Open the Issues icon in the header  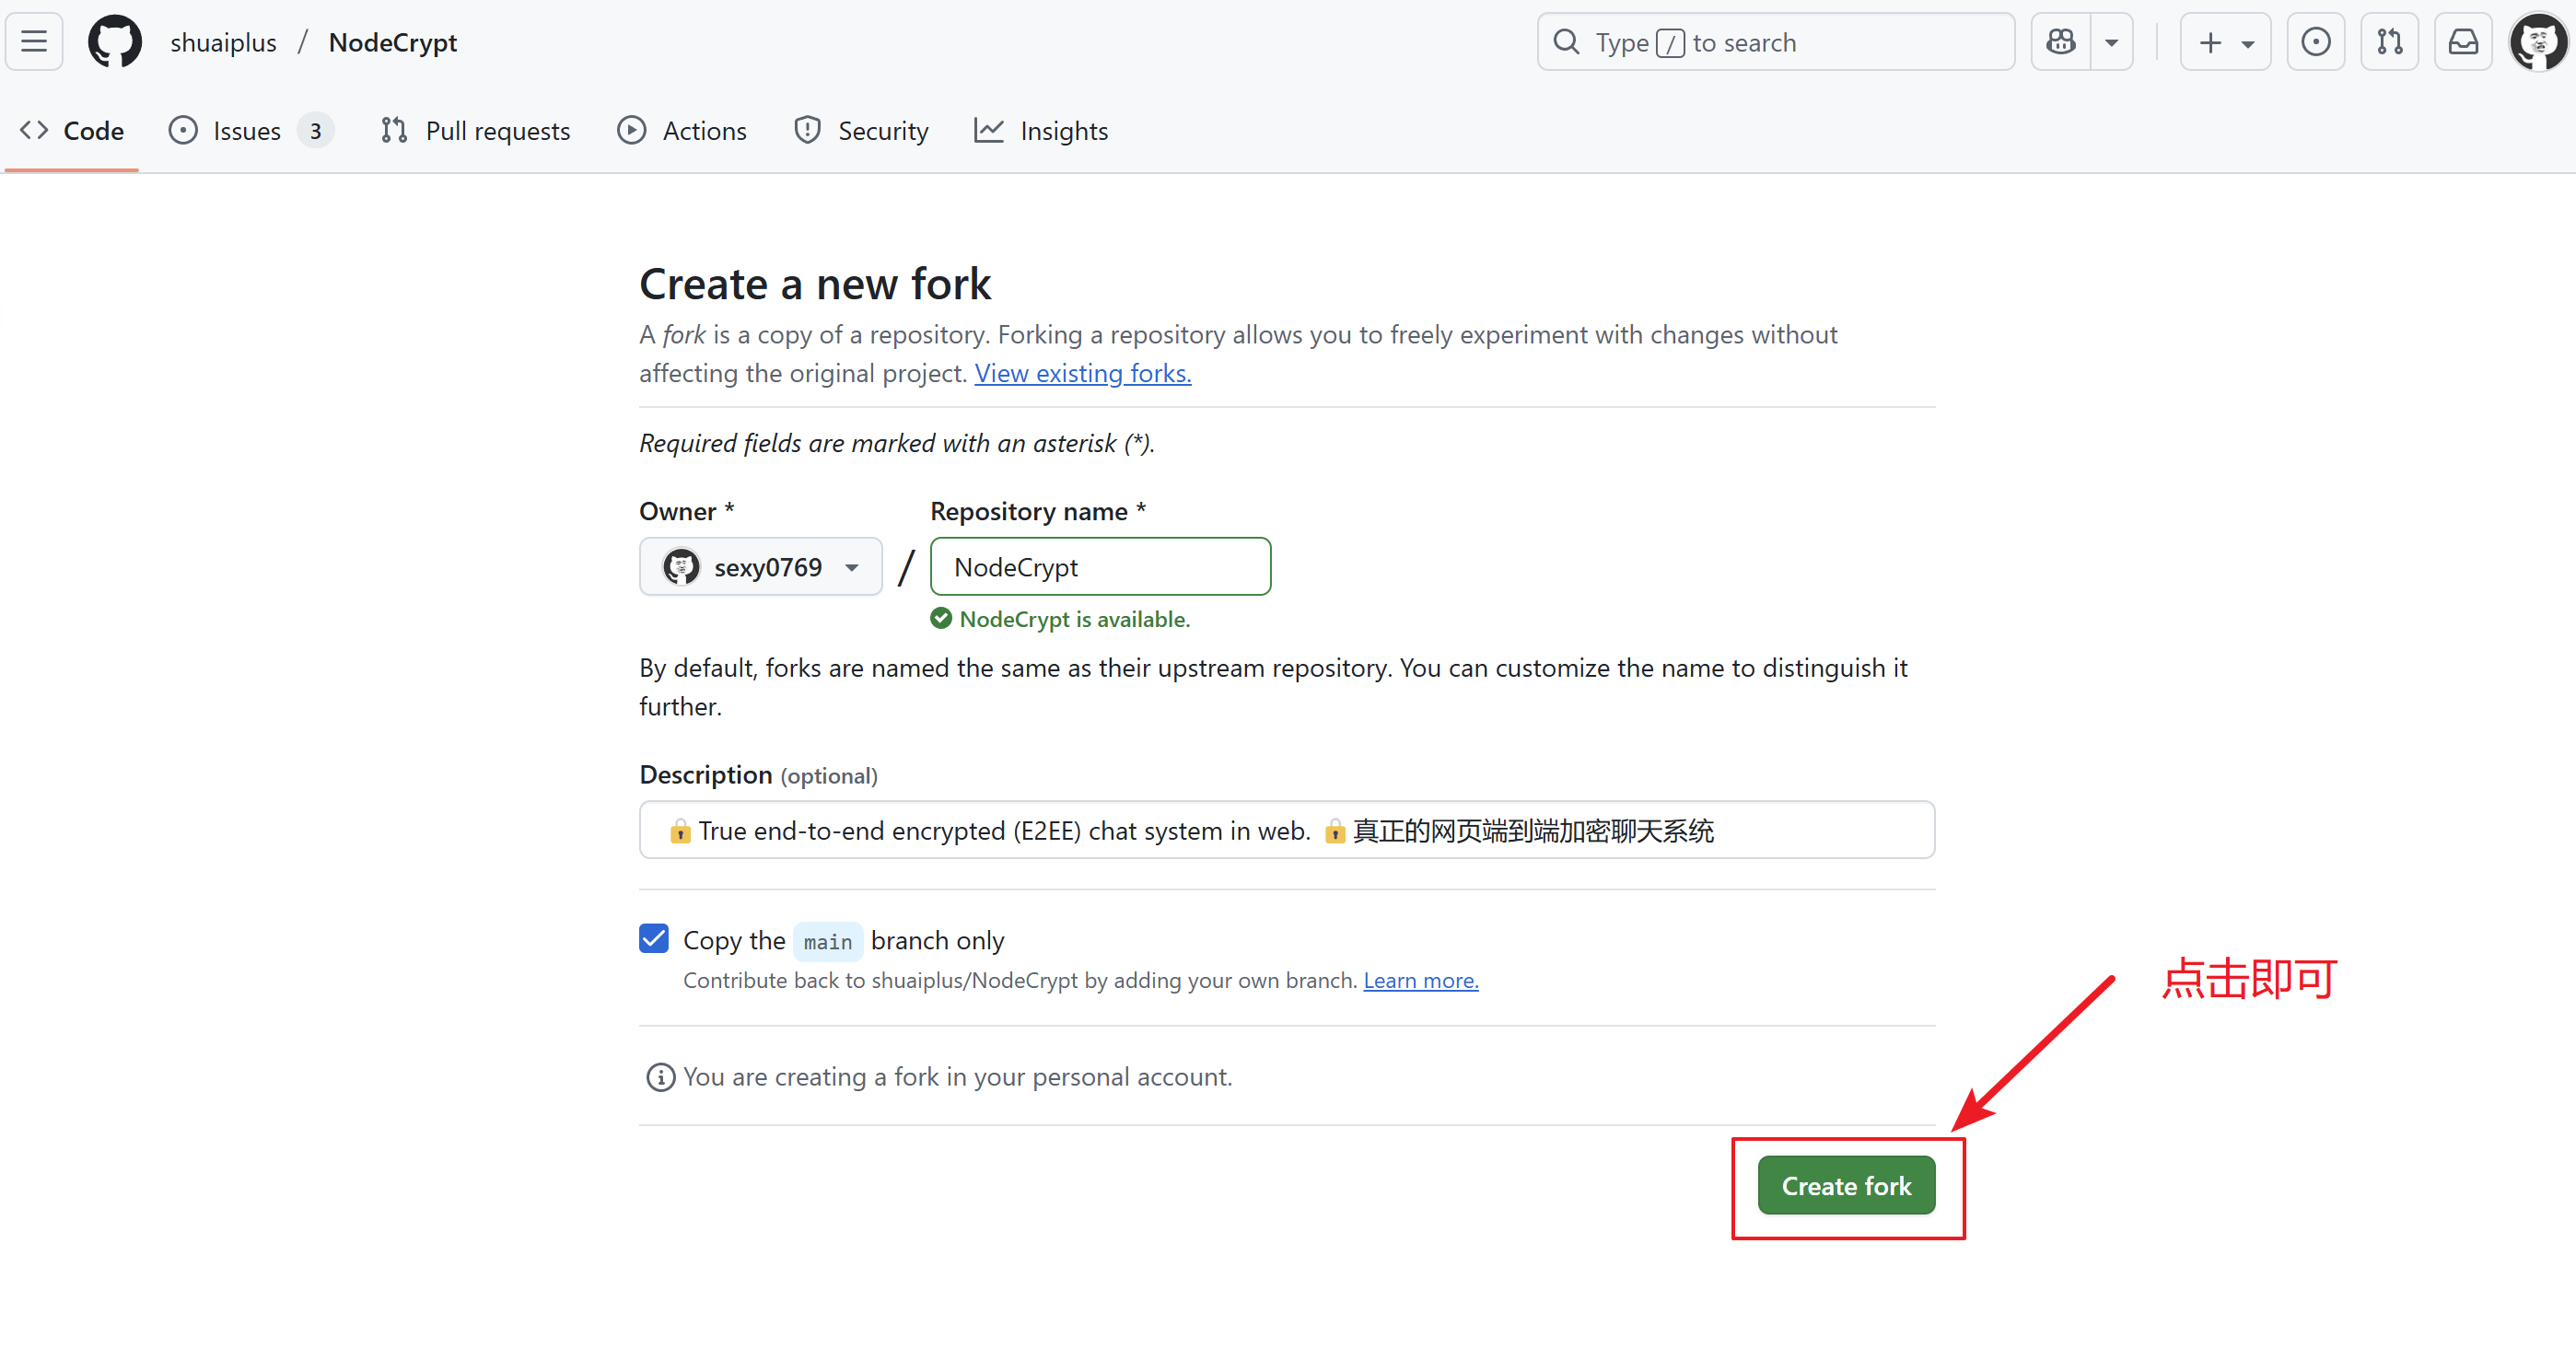click(x=2315, y=42)
